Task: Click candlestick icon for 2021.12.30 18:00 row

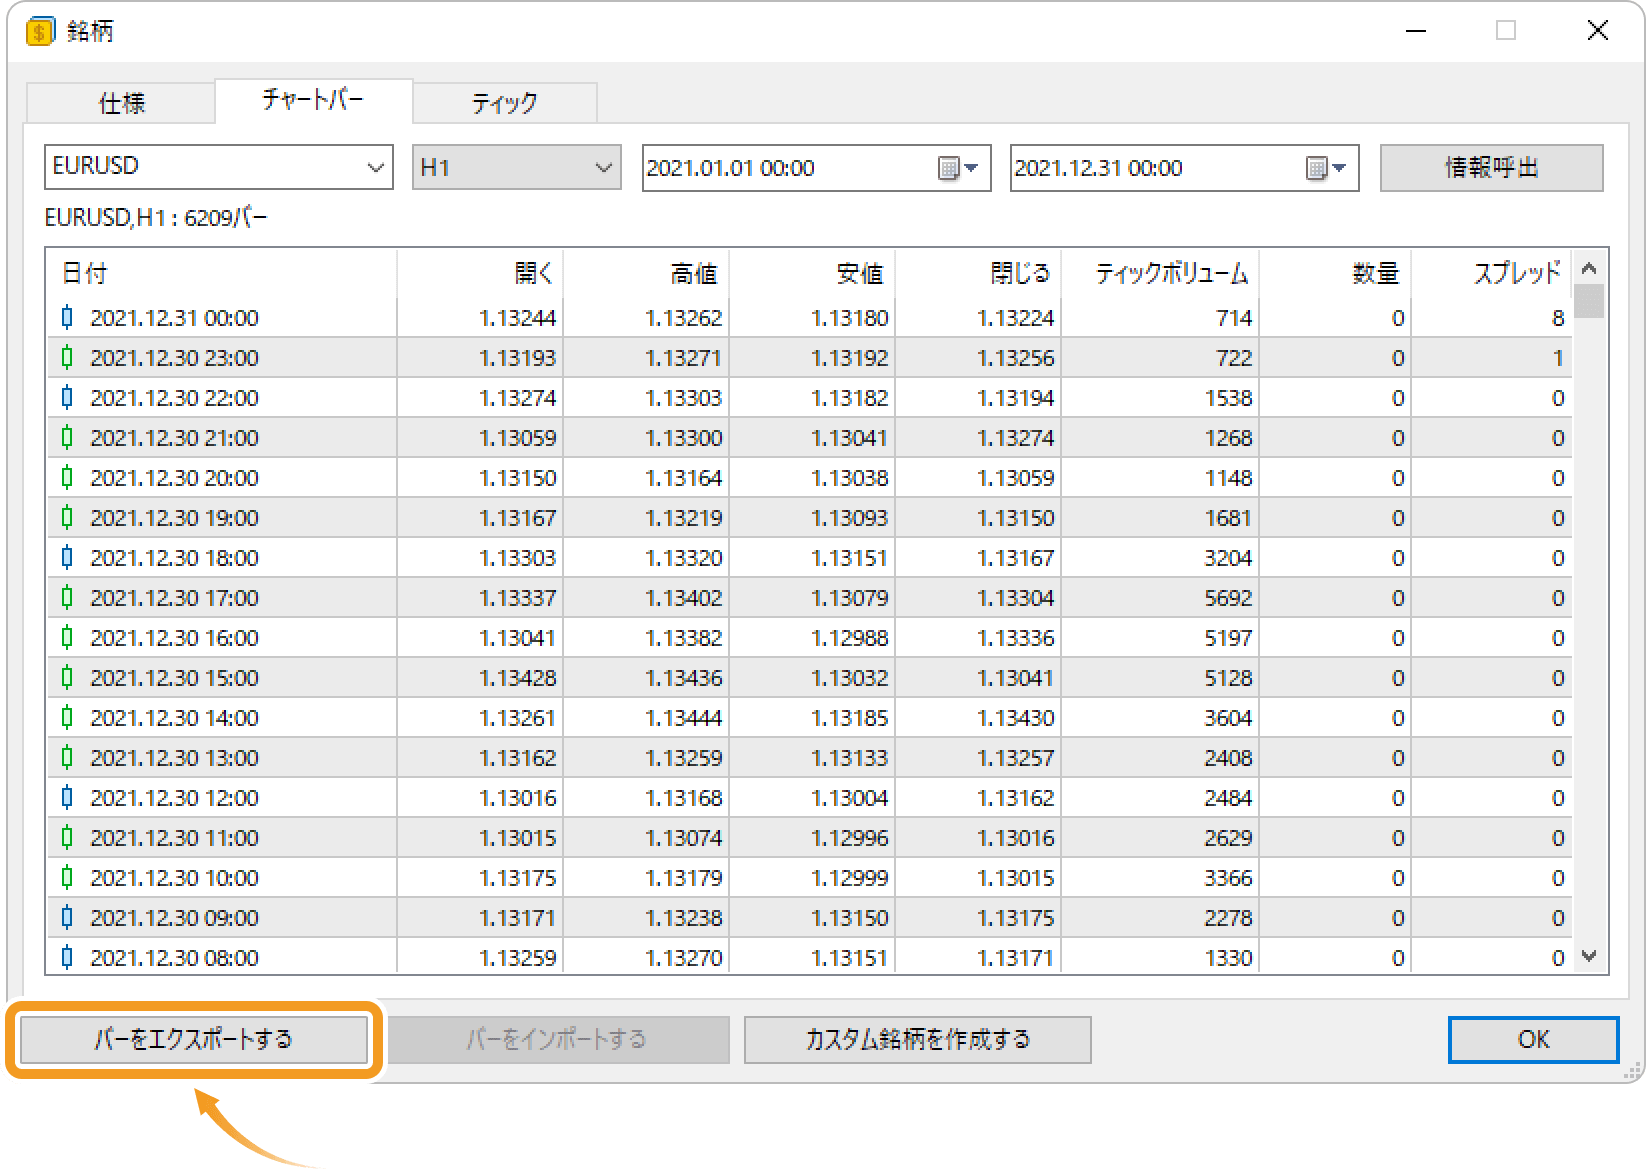Action: tap(67, 558)
